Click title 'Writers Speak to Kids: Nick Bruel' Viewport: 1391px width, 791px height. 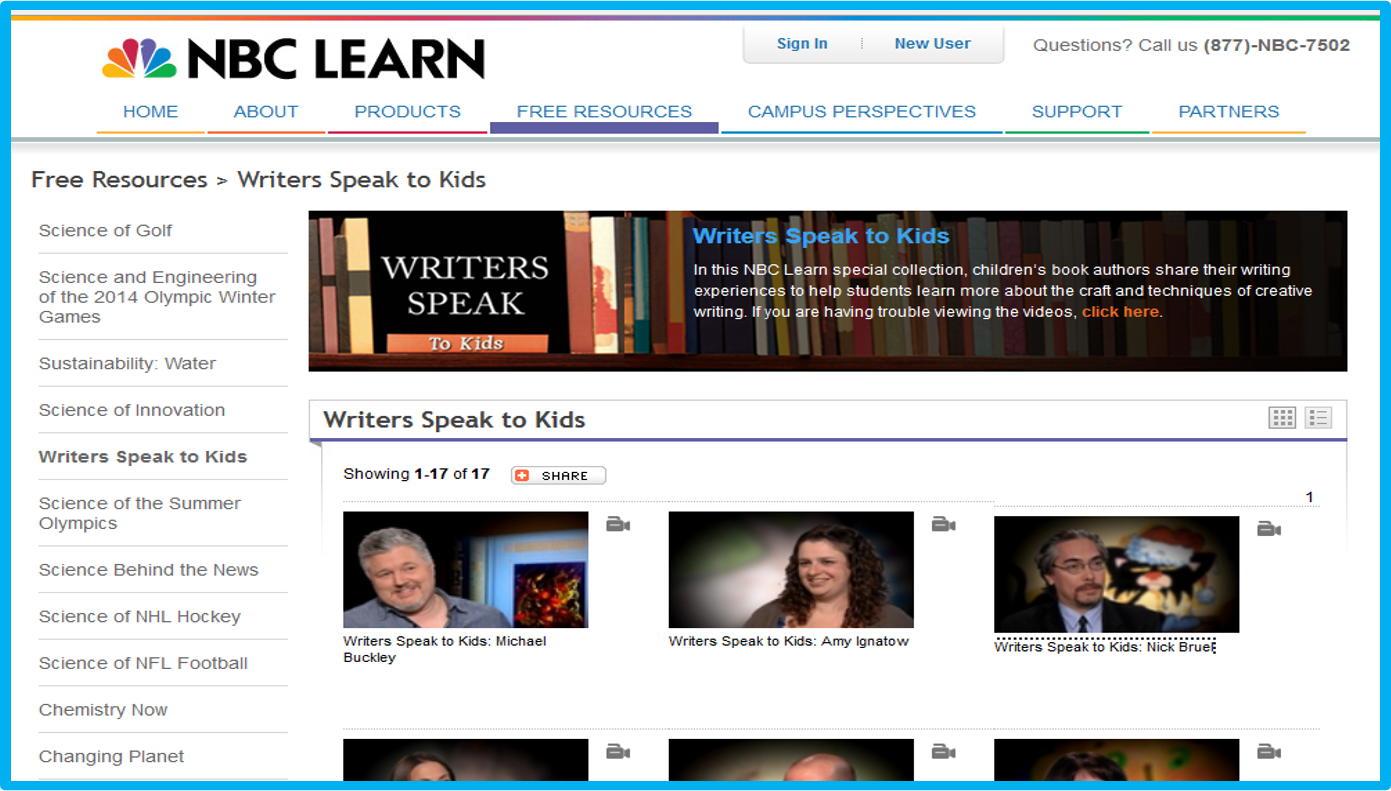[1105, 647]
